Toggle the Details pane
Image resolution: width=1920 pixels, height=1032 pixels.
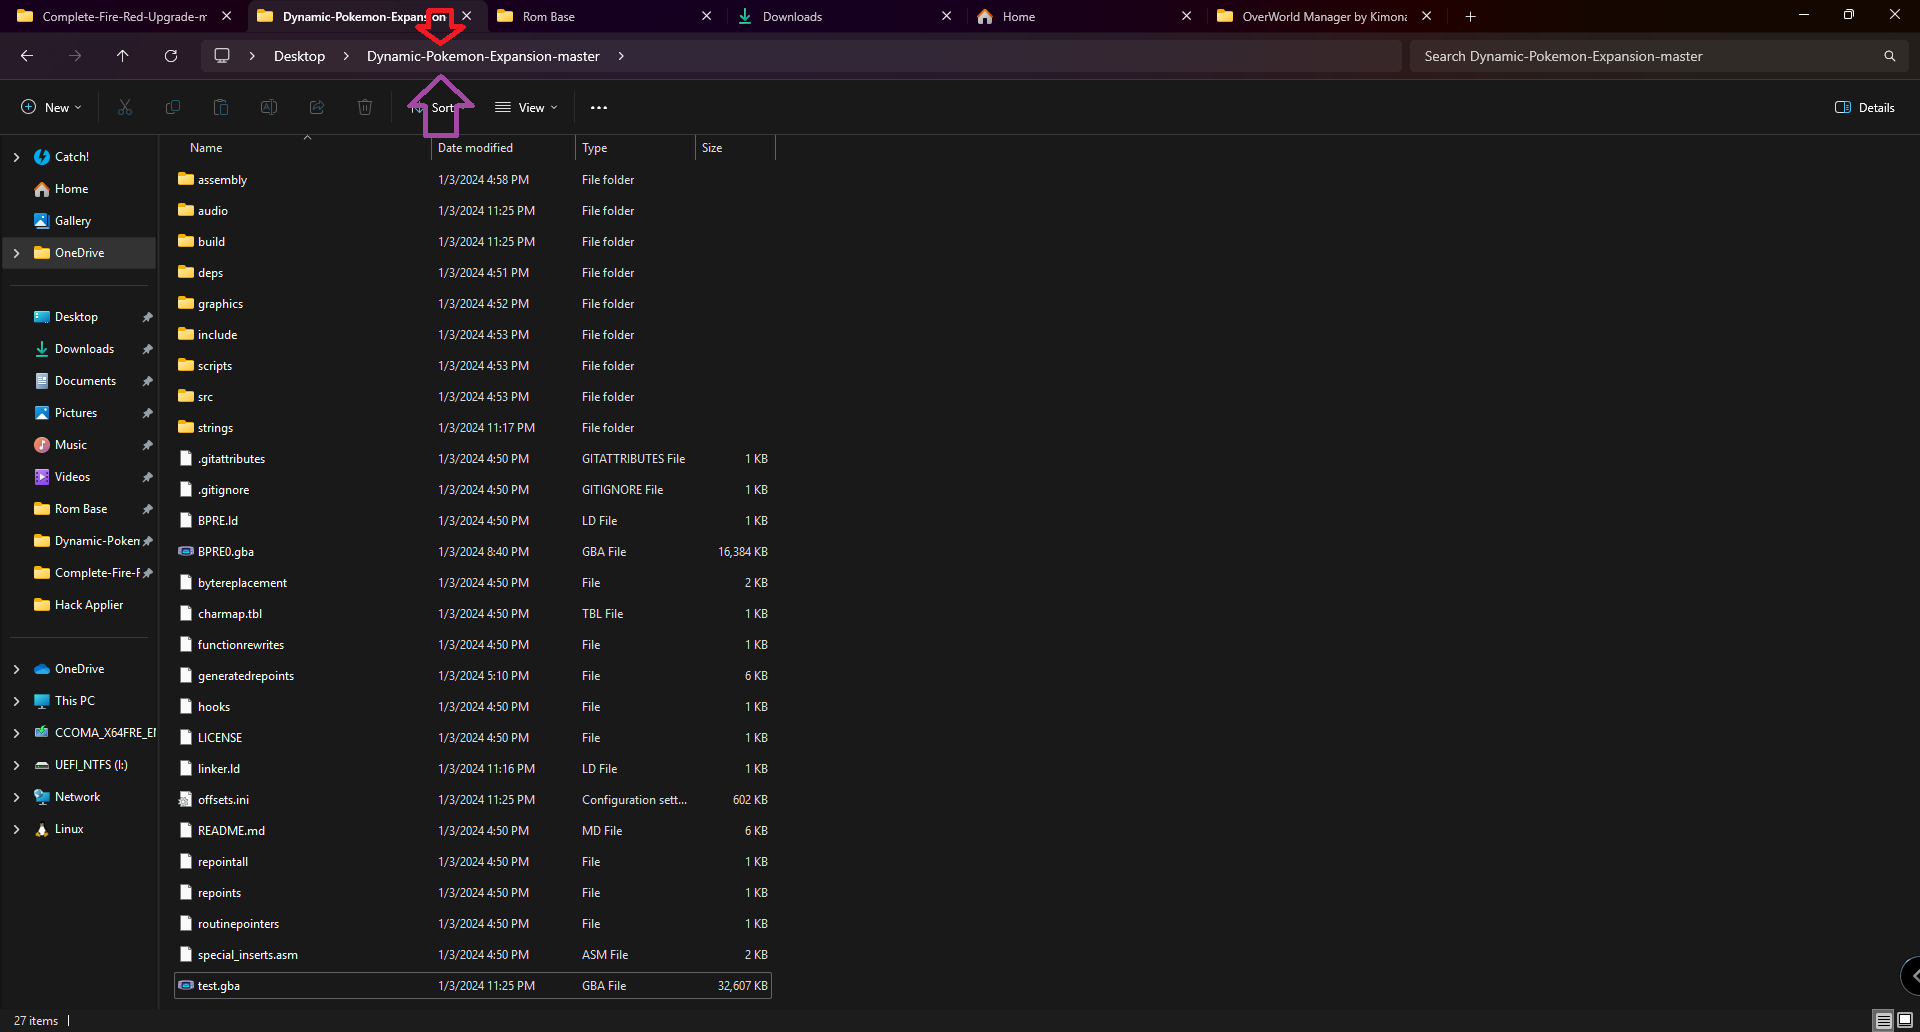(1865, 107)
